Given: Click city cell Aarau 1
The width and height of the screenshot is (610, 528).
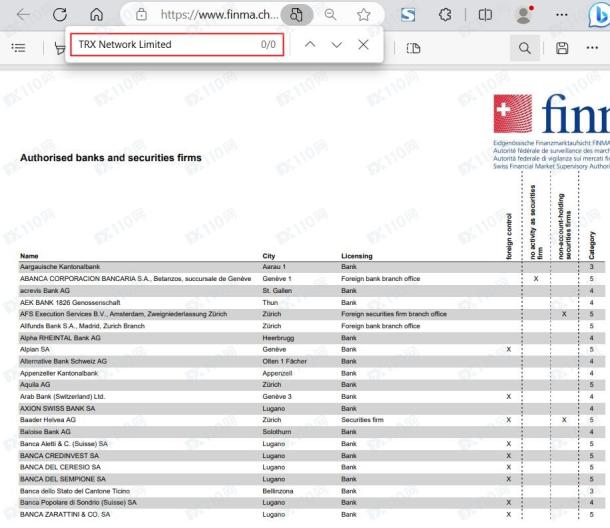Looking at the screenshot, I should tap(274, 267).
